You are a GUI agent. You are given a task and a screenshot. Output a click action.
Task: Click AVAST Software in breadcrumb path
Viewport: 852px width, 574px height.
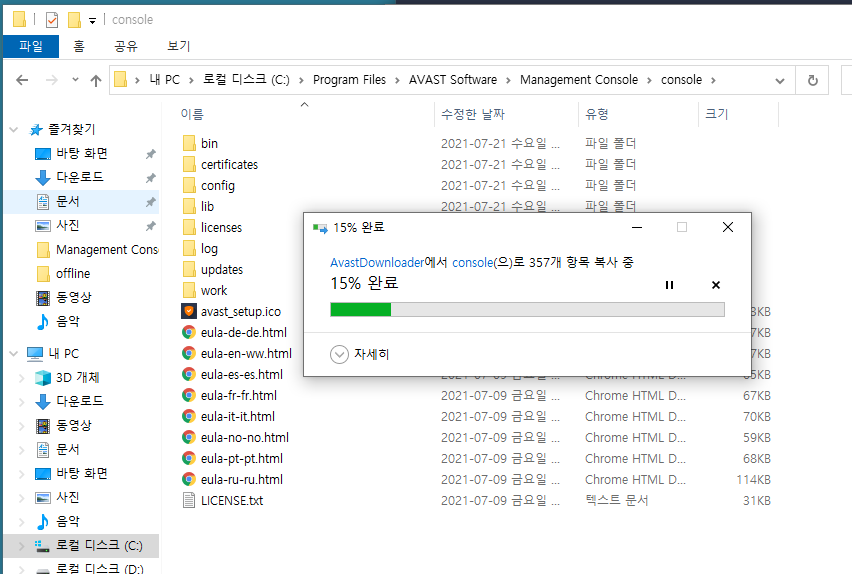[453, 80]
